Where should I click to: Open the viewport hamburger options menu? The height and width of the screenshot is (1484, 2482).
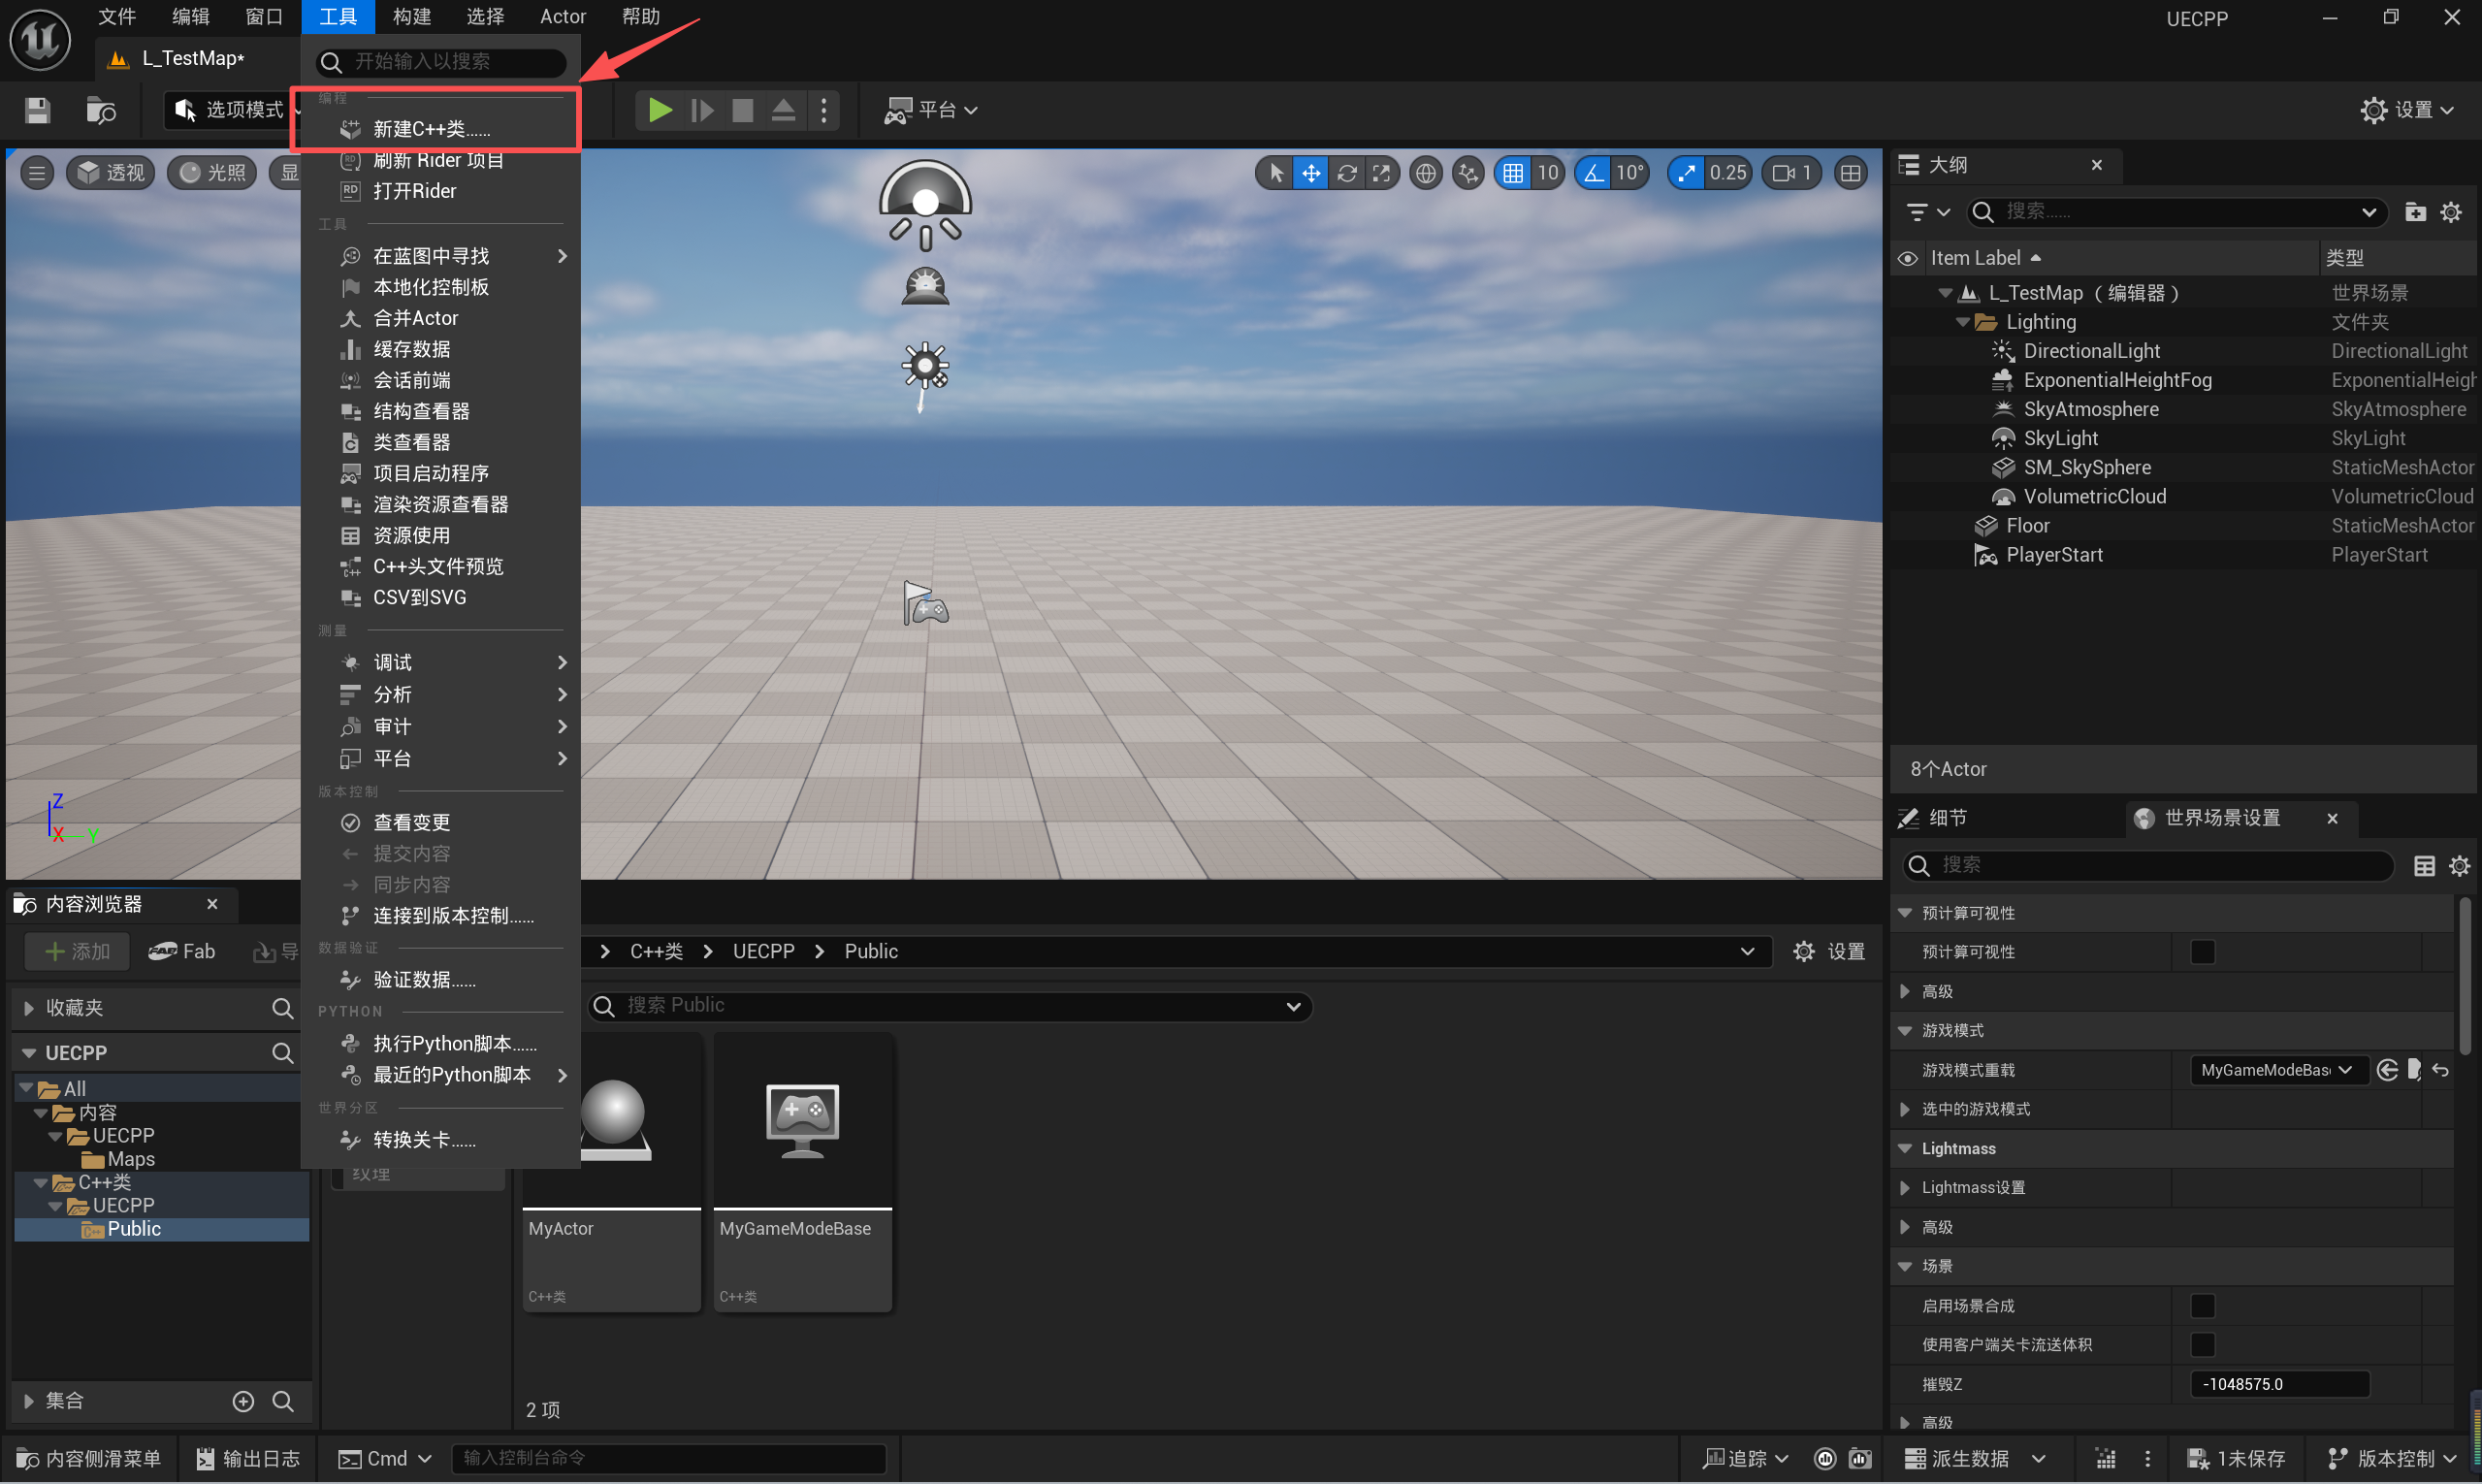37,173
